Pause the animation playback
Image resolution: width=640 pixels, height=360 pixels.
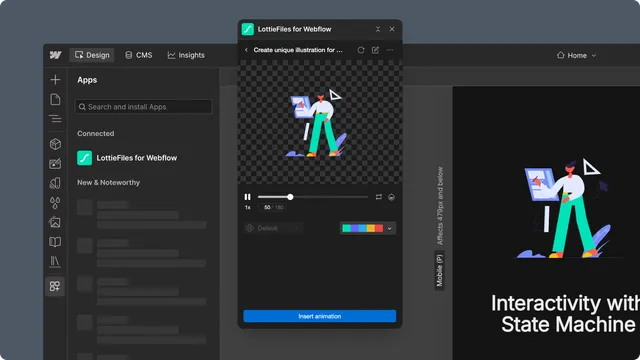tap(247, 197)
